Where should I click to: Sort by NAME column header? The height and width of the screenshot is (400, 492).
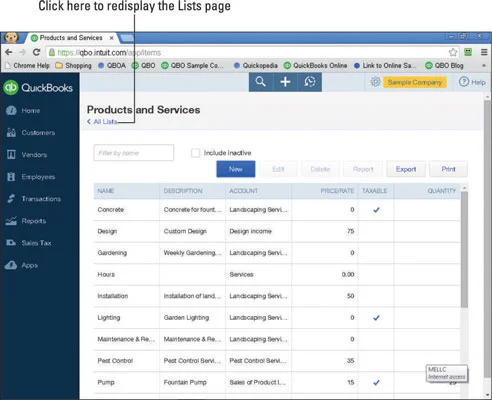tap(106, 191)
